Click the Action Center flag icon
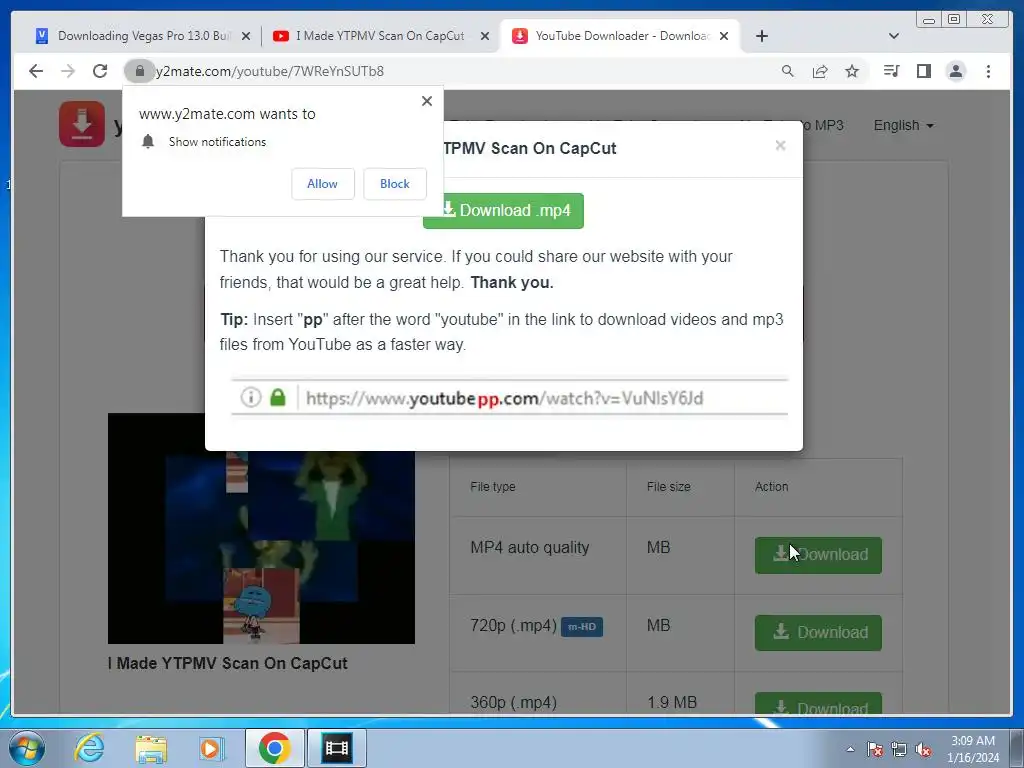This screenshot has height=768, width=1024. click(875, 749)
